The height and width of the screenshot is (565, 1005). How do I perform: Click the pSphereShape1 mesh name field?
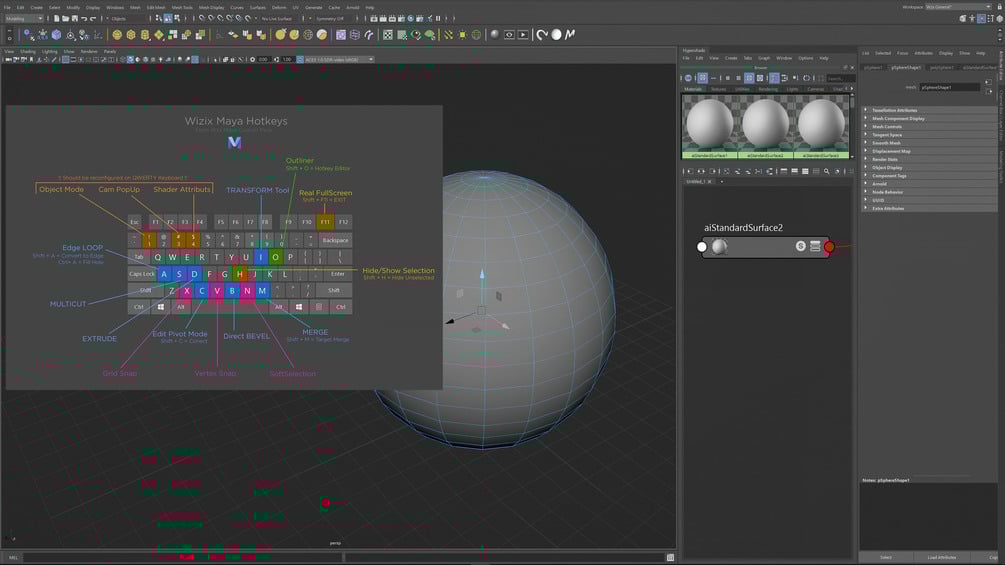(949, 87)
